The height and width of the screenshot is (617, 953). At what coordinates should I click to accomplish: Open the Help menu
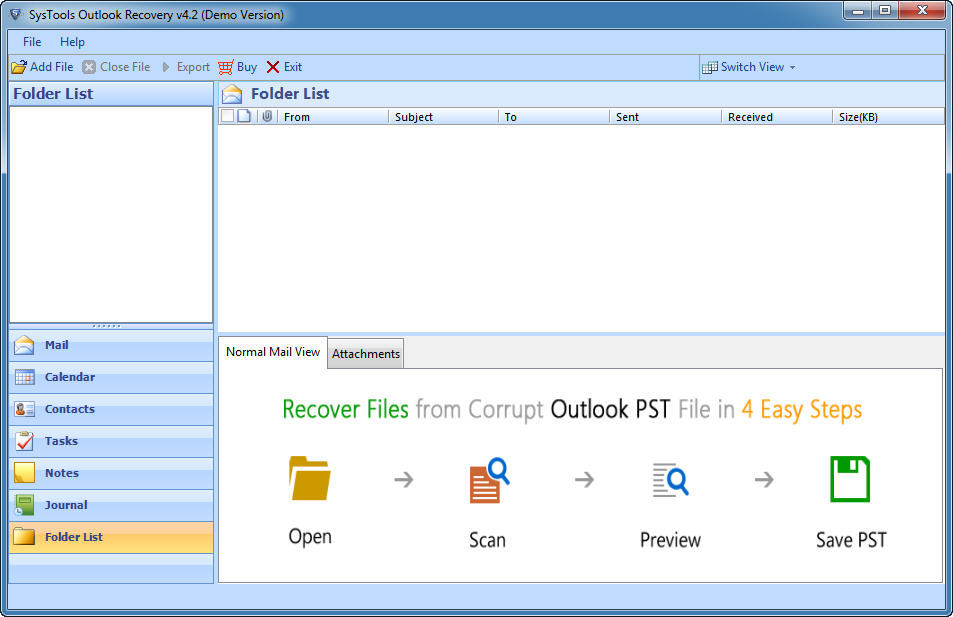click(x=72, y=42)
